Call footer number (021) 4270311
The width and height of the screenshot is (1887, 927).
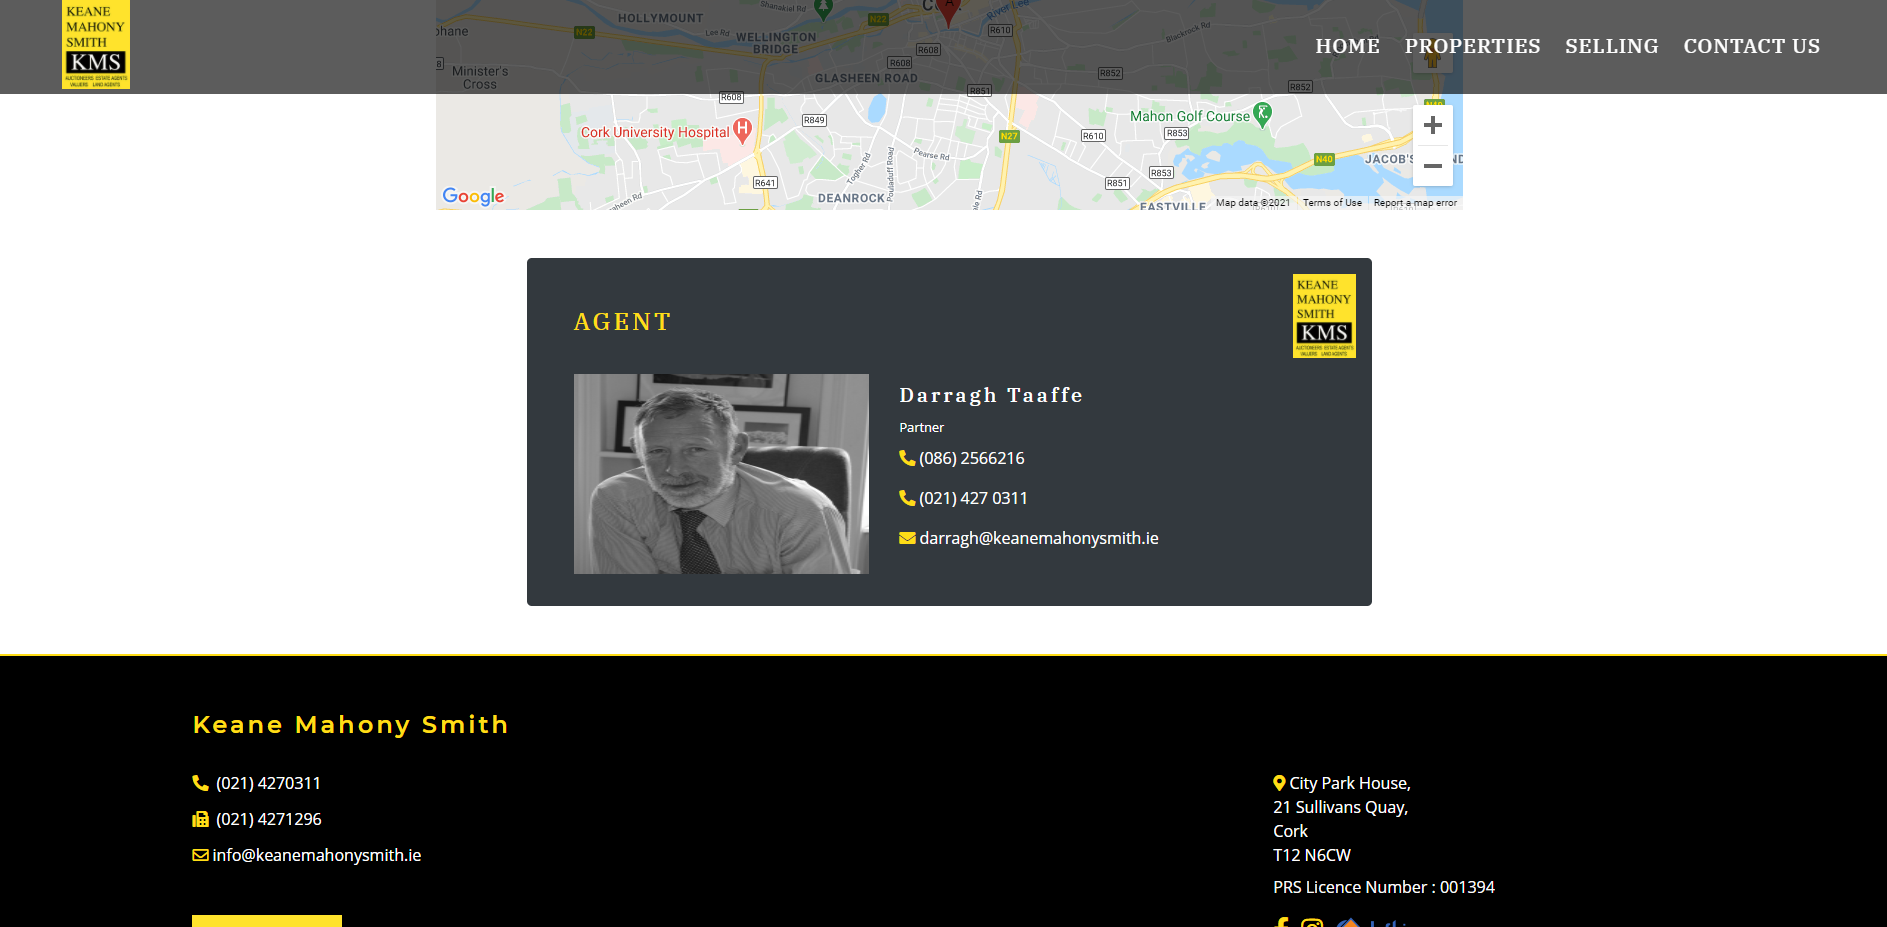[x=268, y=783]
